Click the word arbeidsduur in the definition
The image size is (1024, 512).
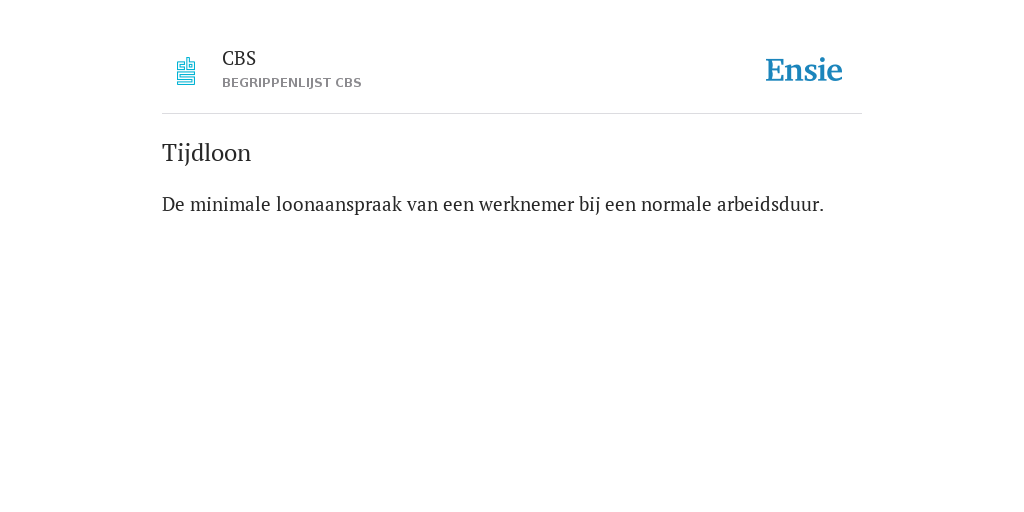[x=771, y=204]
